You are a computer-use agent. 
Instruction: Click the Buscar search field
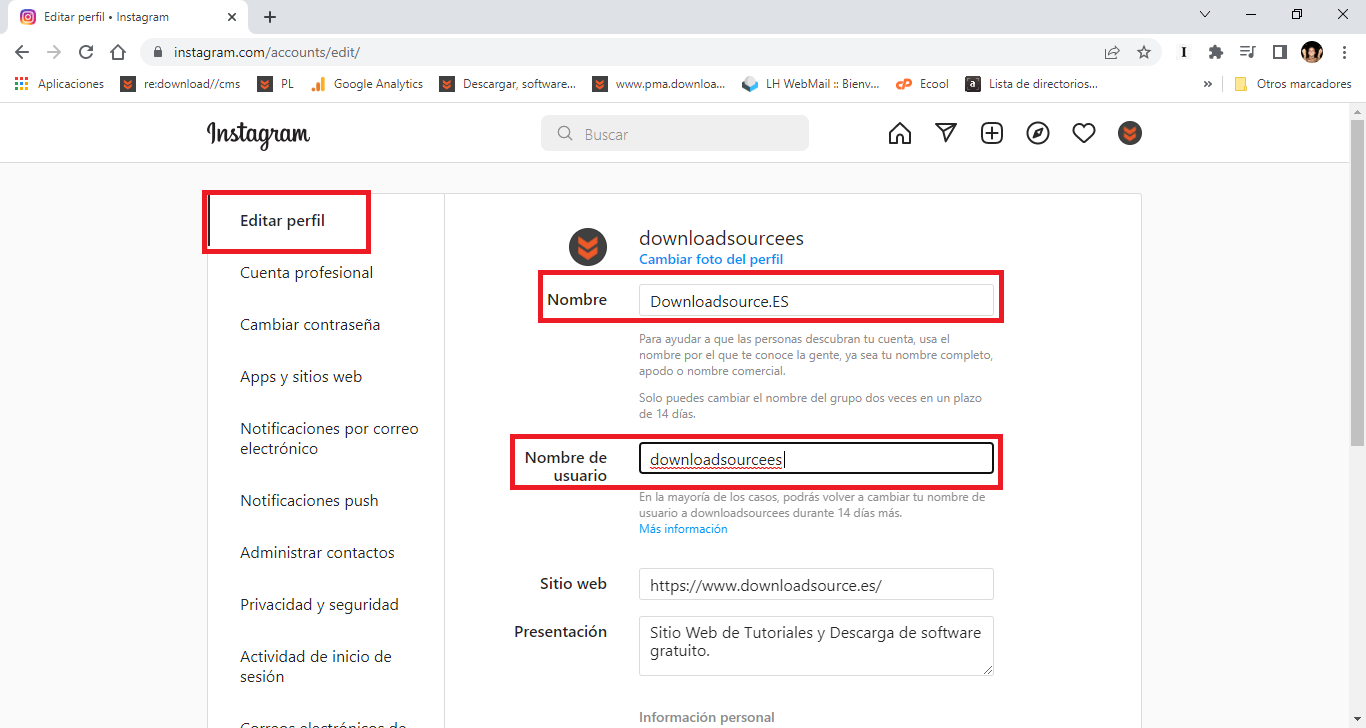tap(675, 133)
